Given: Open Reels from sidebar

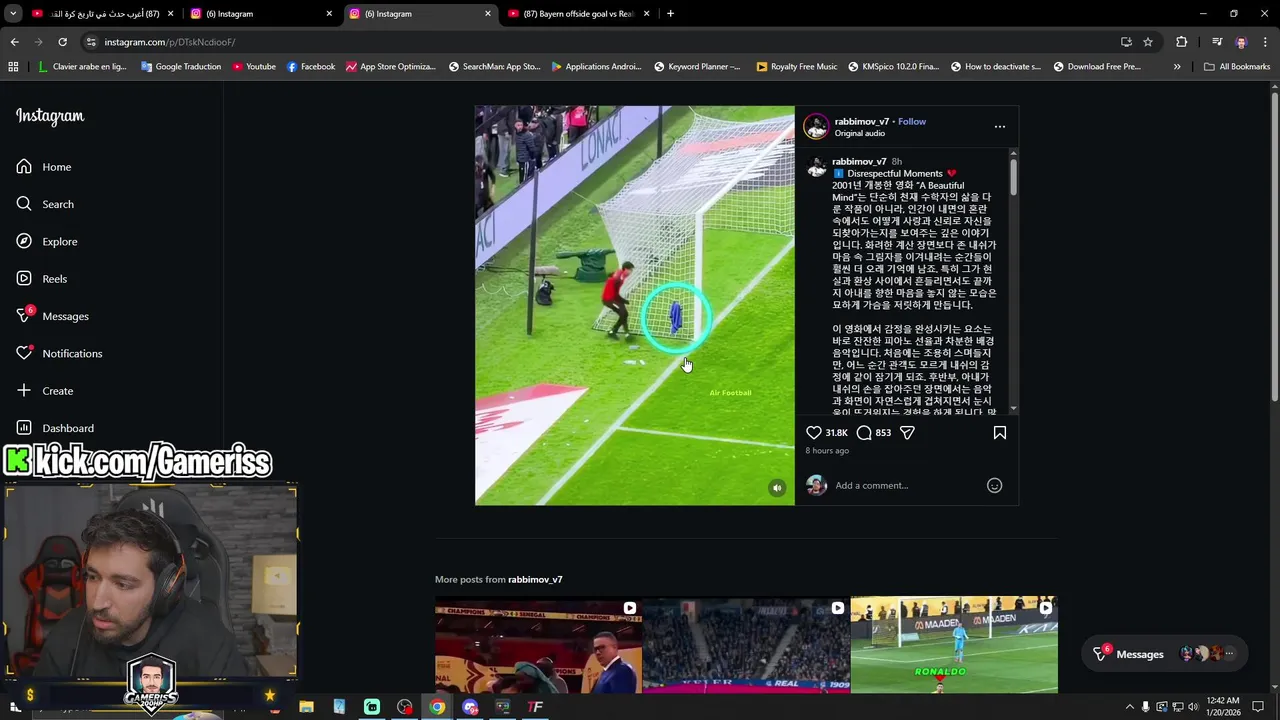Looking at the screenshot, I should coord(42,279).
